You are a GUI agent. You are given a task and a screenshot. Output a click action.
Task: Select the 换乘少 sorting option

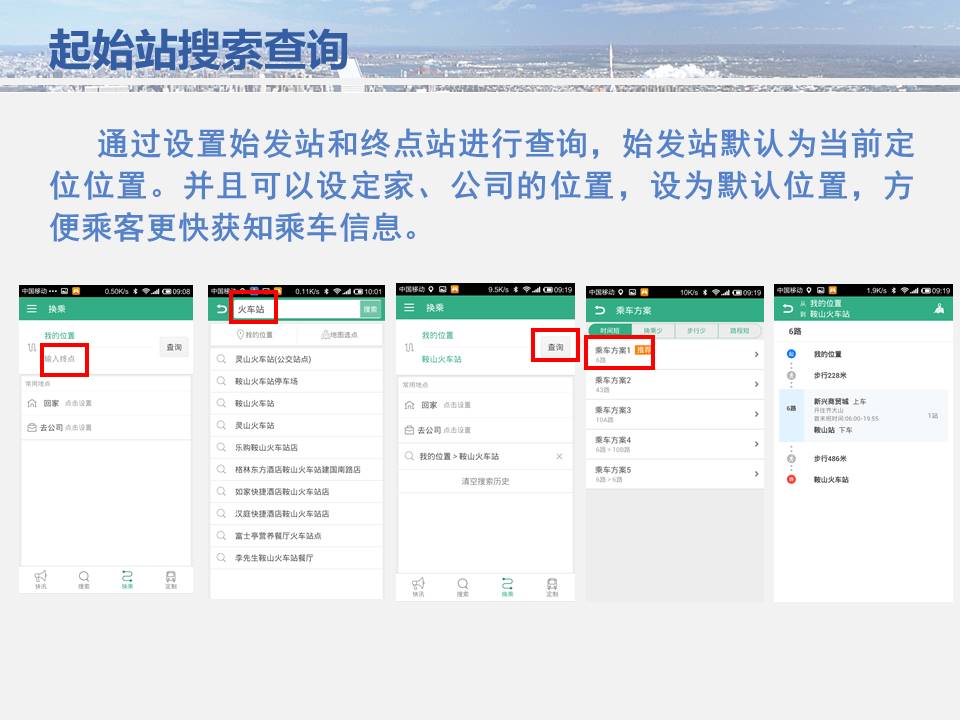pyautogui.click(x=653, y=330)
